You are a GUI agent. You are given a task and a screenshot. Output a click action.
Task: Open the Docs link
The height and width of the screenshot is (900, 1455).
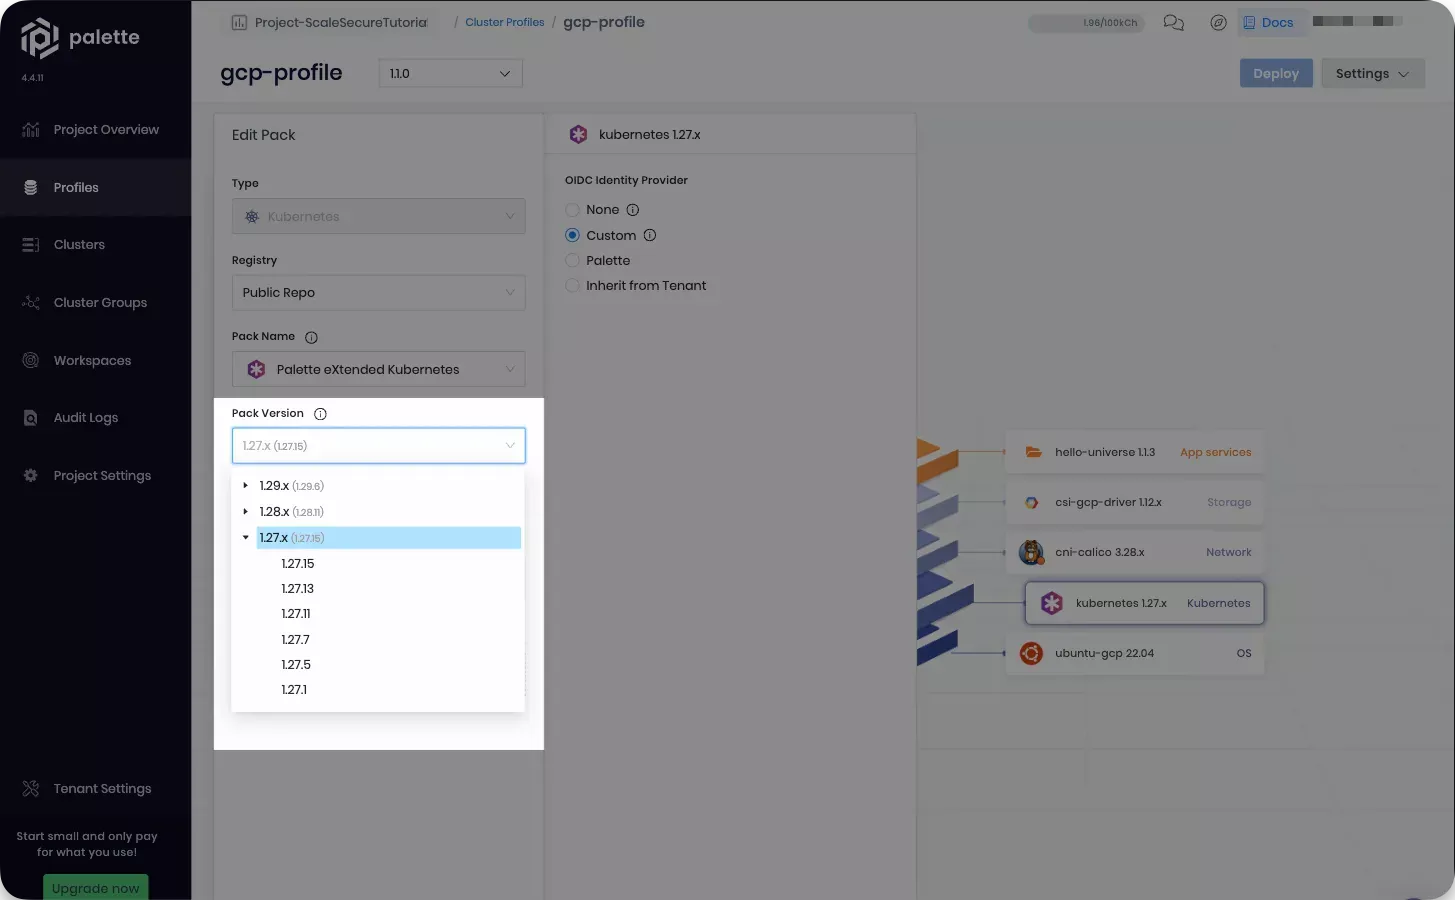(x=1268, y=22)
